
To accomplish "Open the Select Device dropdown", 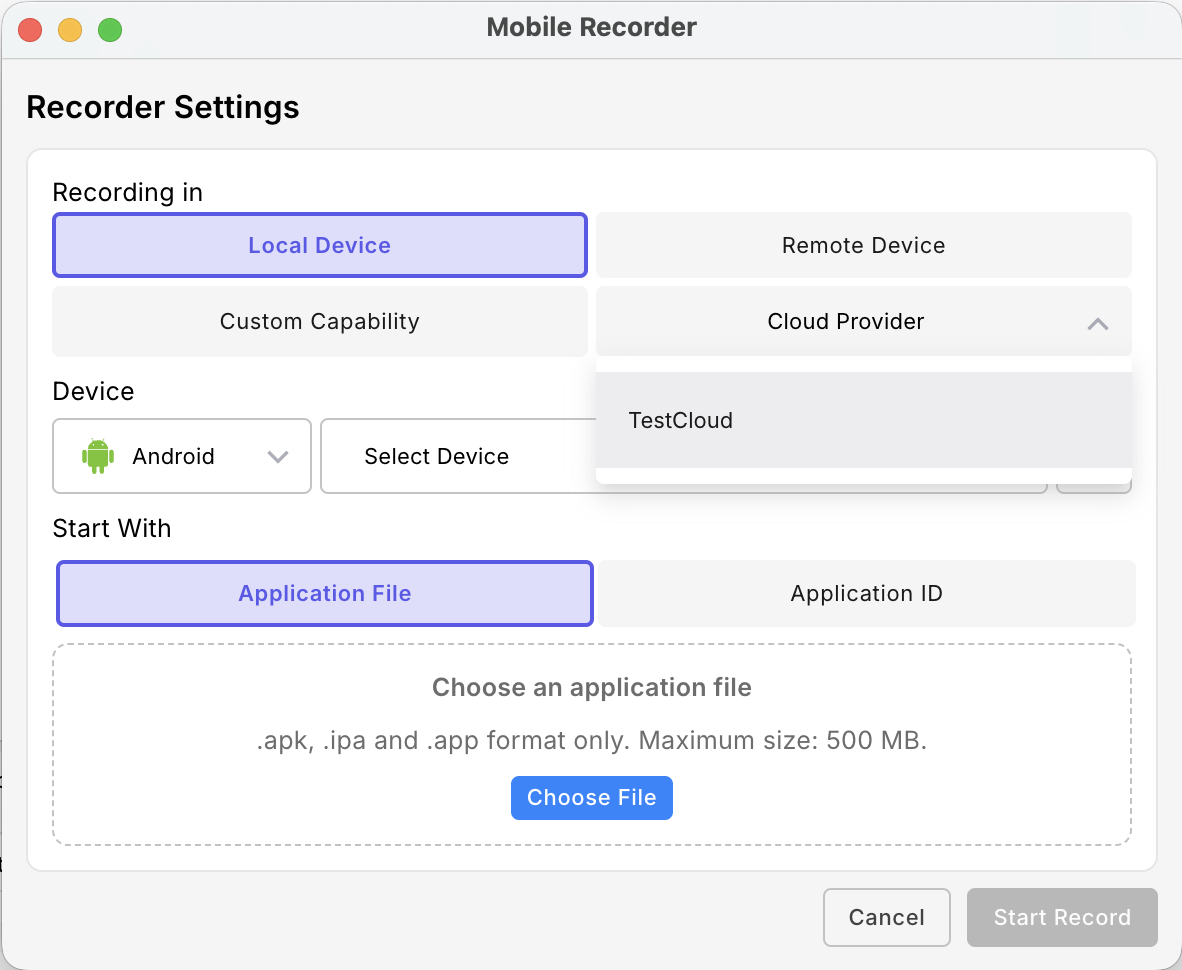I will click(437, 456).
